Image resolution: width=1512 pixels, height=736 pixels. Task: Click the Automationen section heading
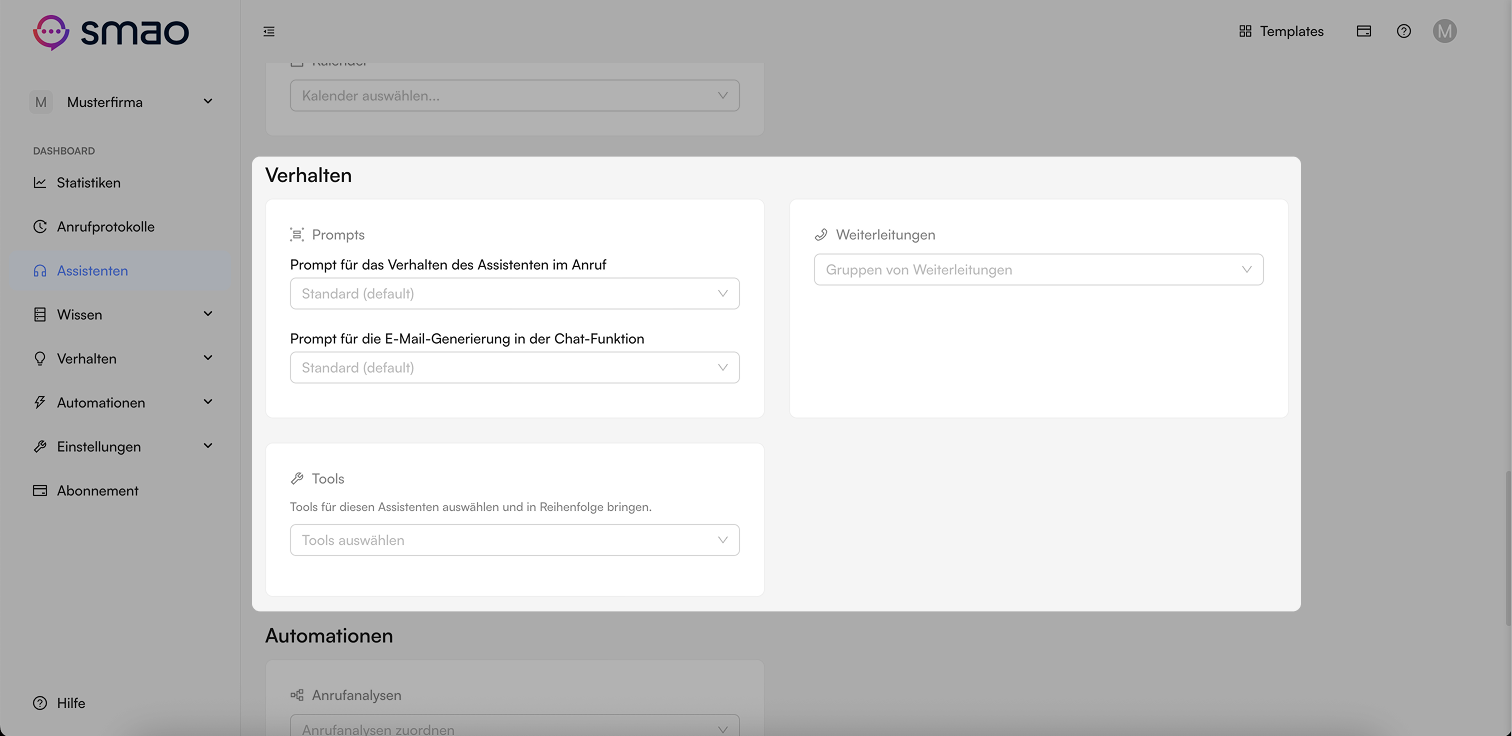point(329,636)
